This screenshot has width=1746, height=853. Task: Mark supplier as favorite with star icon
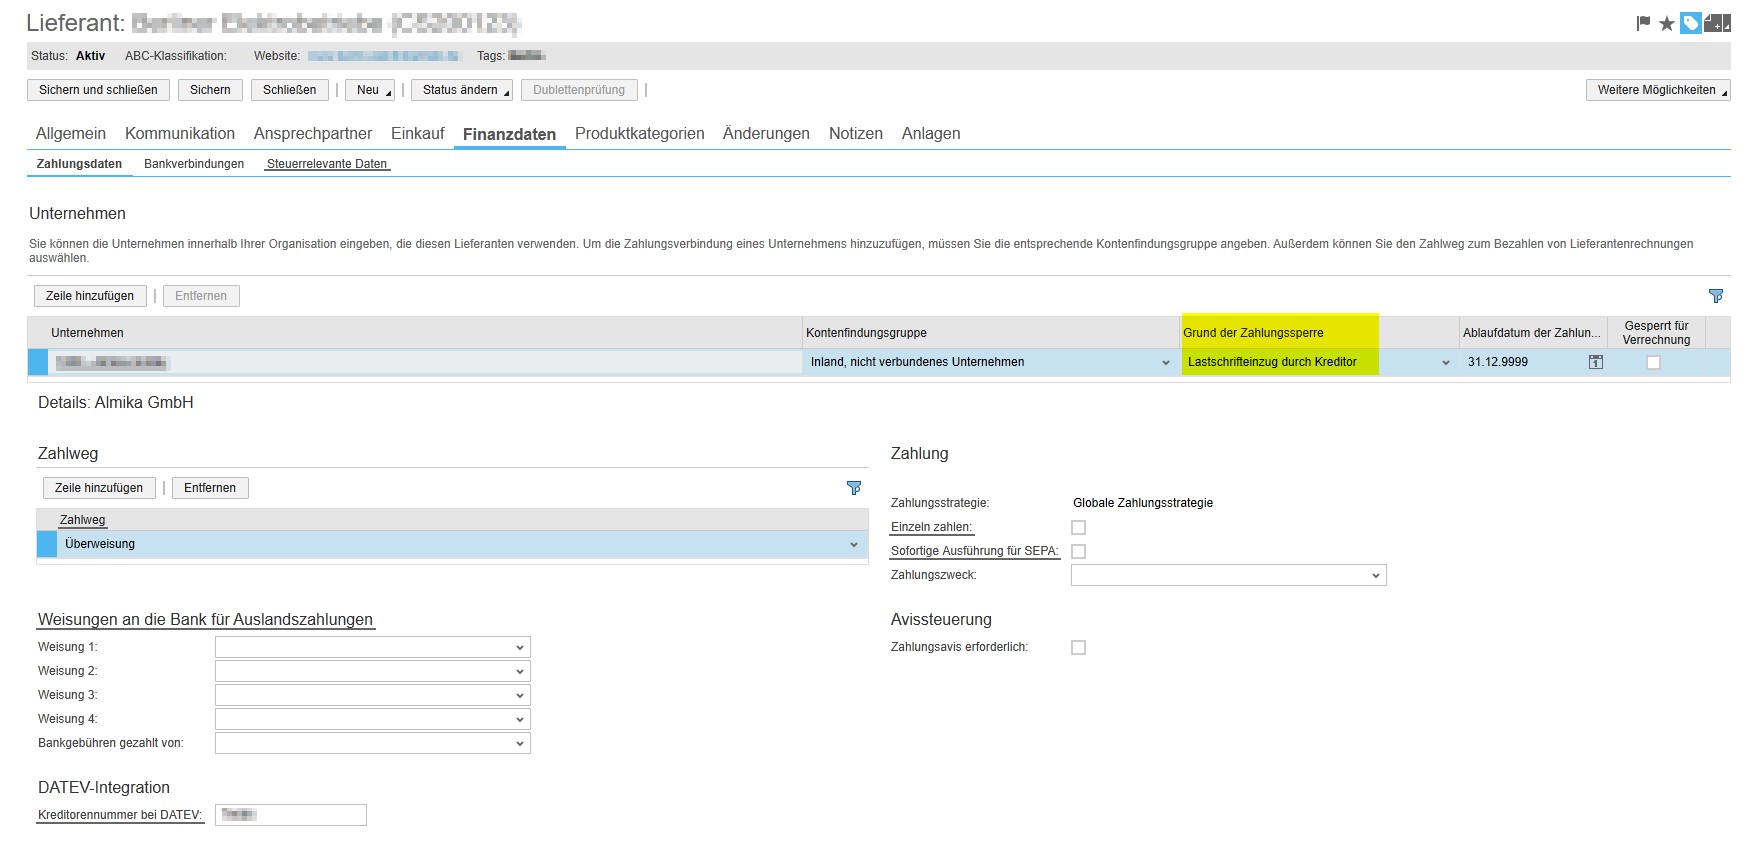pos(1667,23)
